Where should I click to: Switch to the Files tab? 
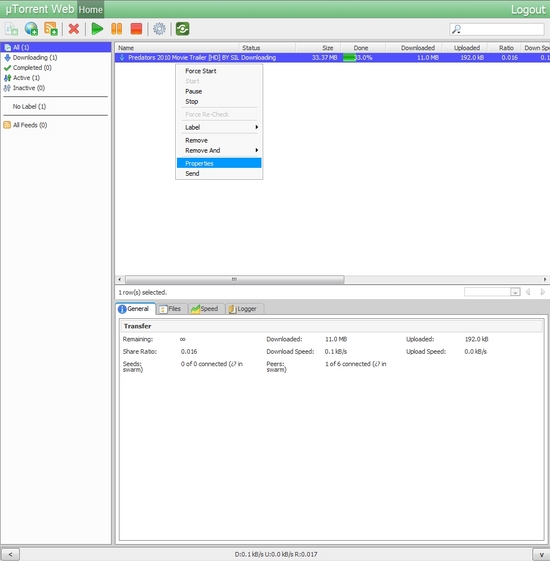tap(172, 309)
